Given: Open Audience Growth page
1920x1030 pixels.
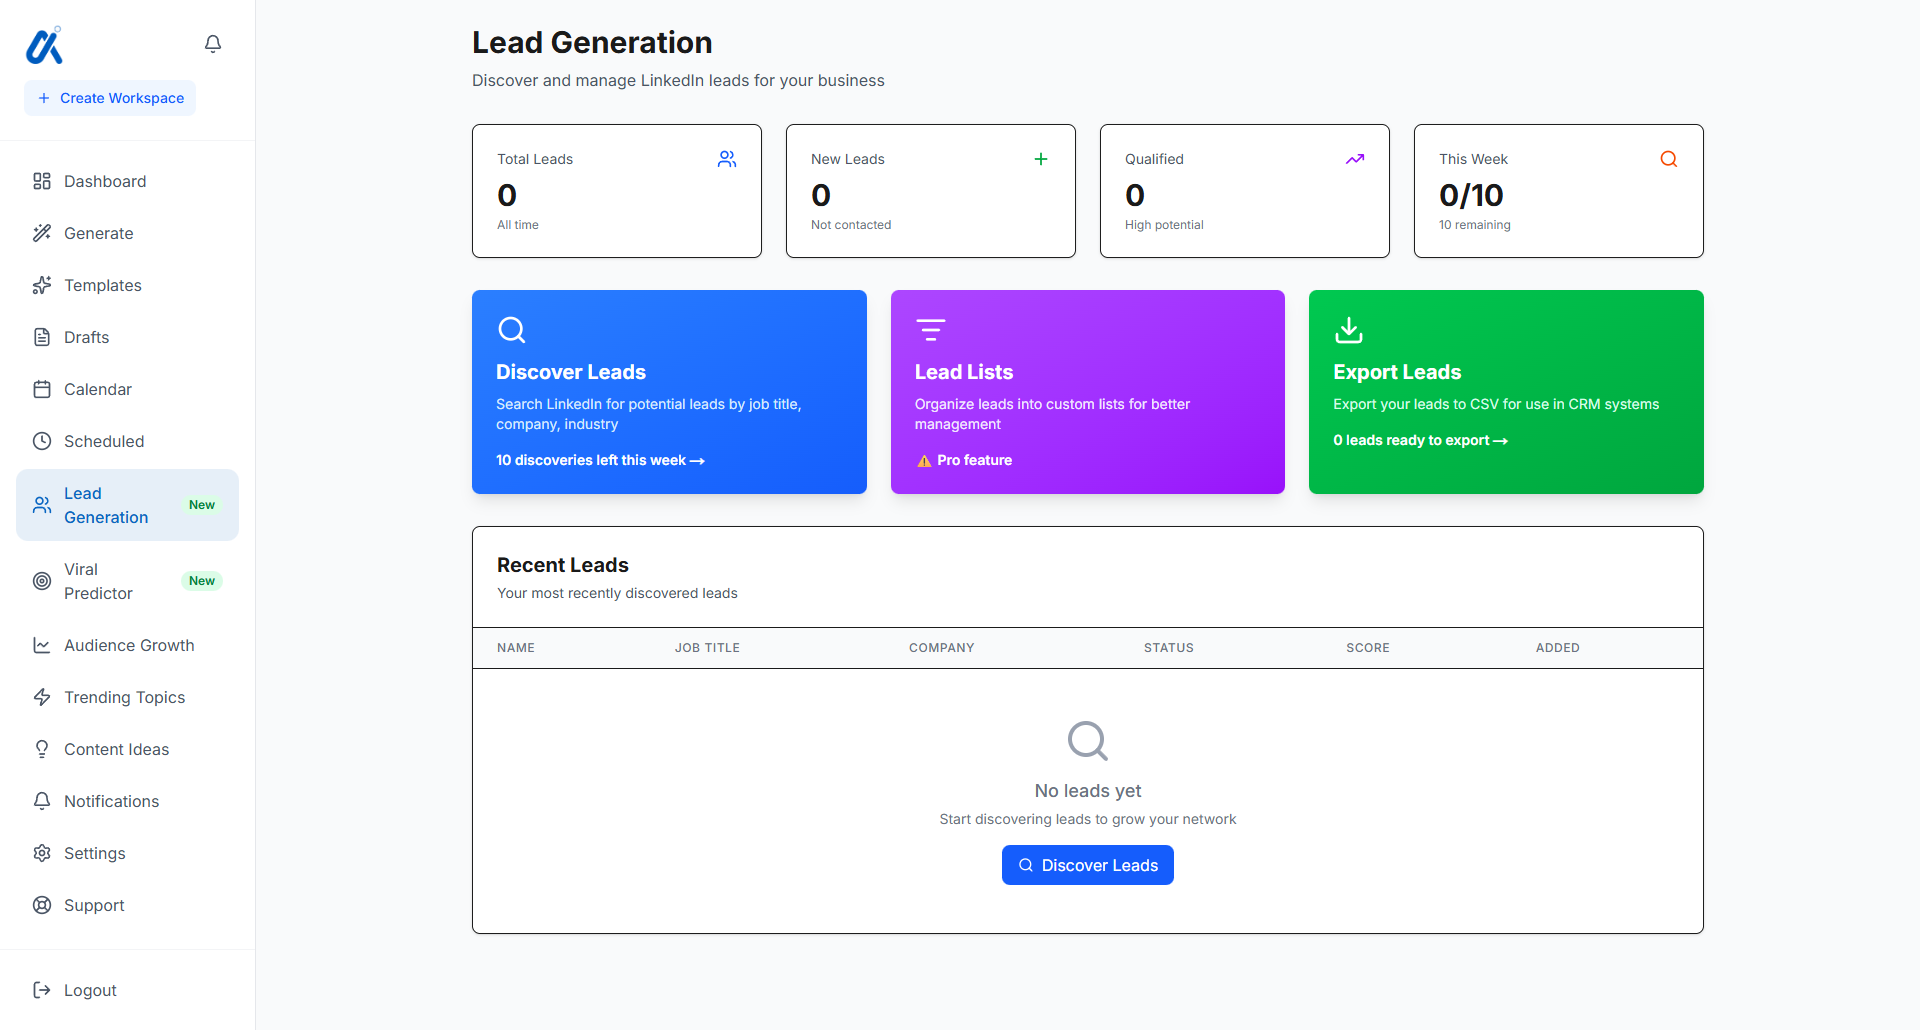Looking at the screenshot, I should 127,645.
